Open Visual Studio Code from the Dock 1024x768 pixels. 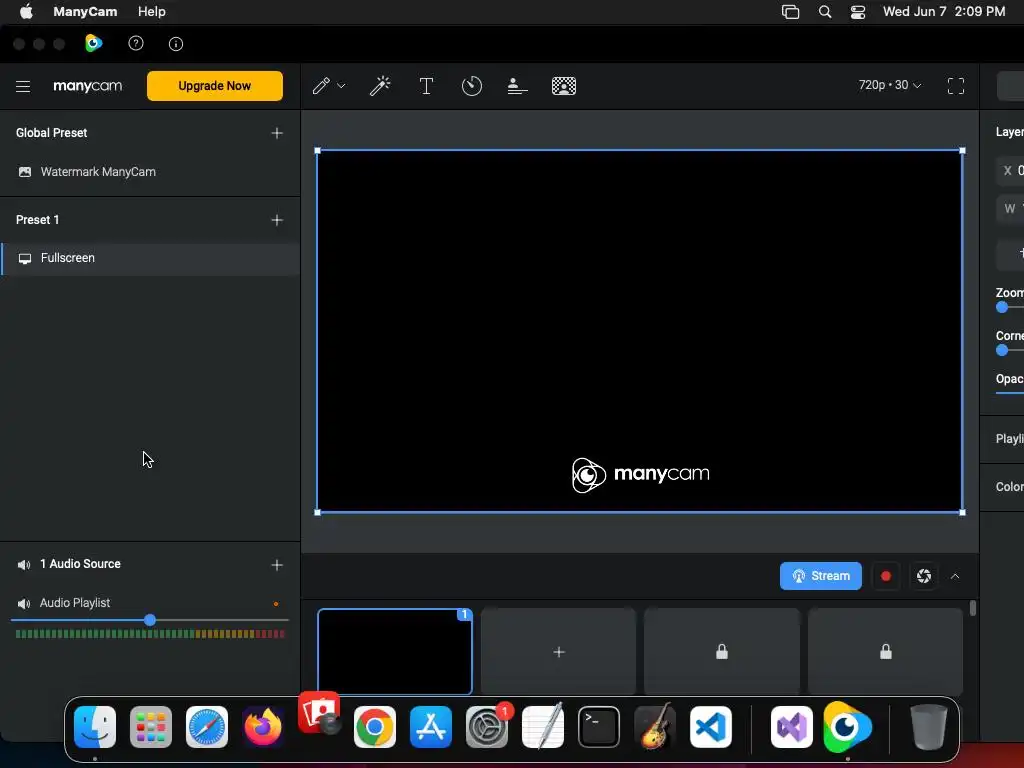click(711, 727)
